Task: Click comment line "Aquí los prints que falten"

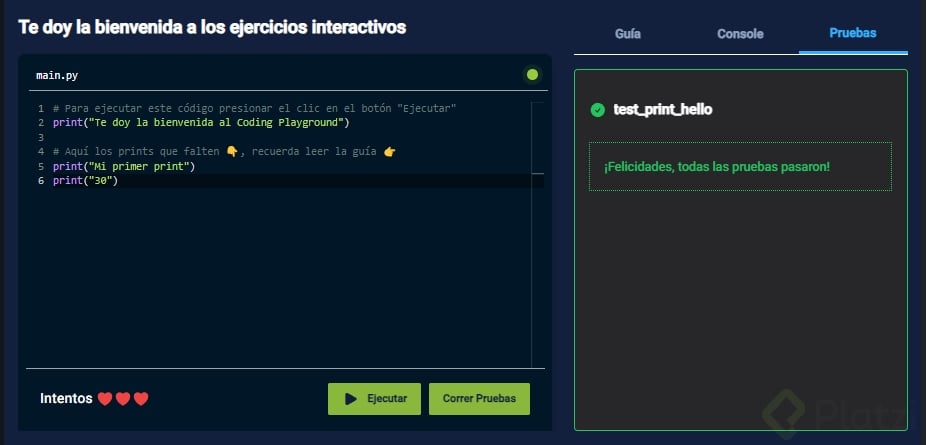Action: click(x=224, y=152)
